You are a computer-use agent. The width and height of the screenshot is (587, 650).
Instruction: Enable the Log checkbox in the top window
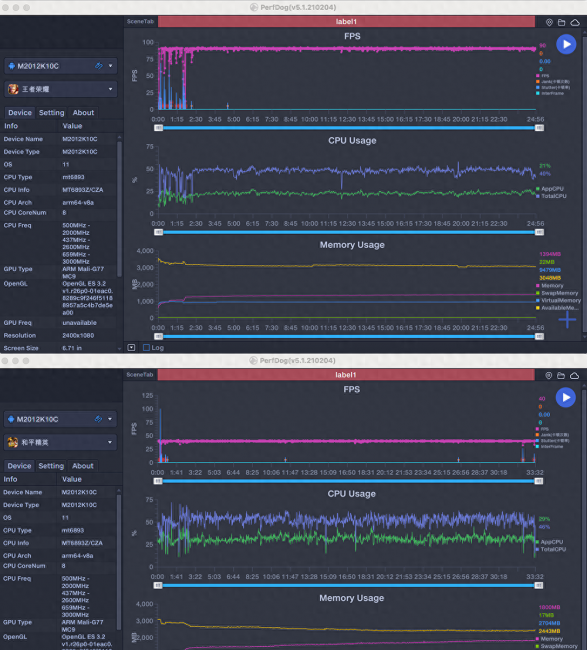pyautogui.click(x=146, y=347)
